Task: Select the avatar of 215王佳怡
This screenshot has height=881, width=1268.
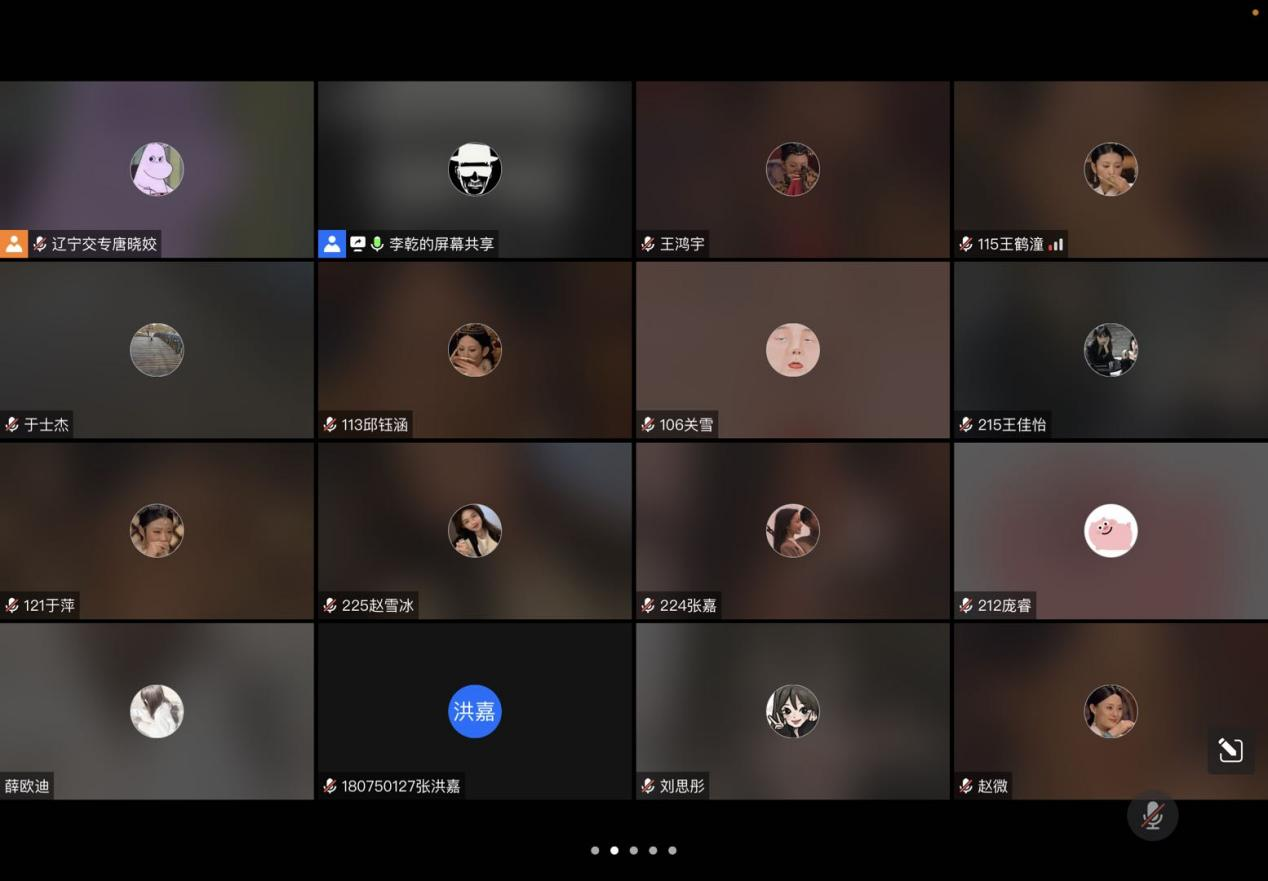Action: (1111, 350)
